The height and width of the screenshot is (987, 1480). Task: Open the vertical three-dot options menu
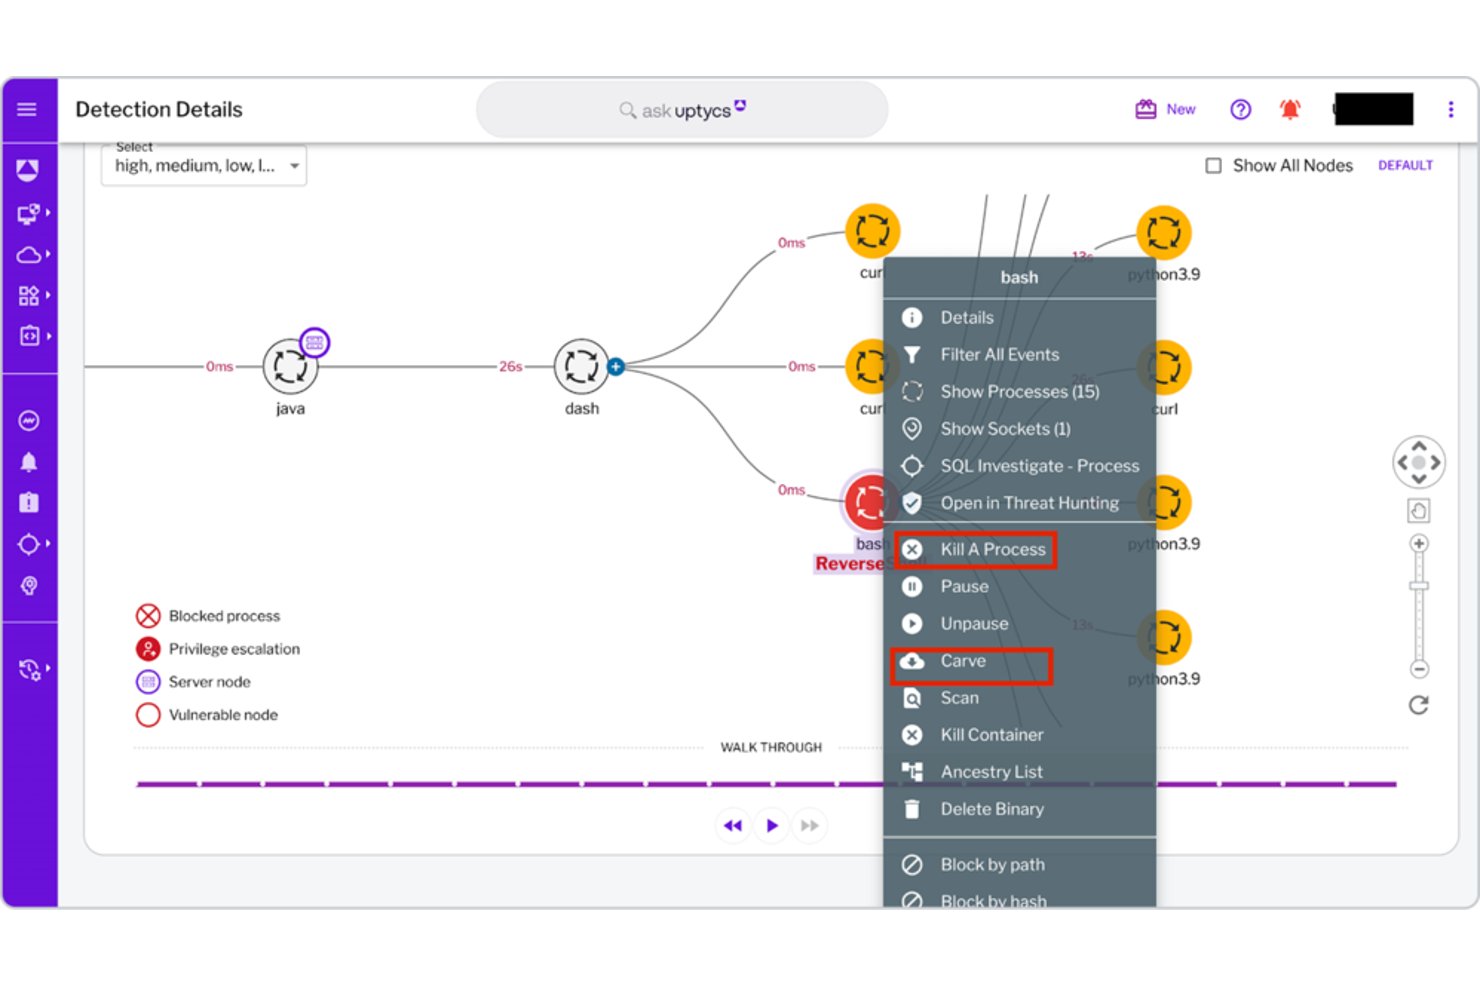point(1451,109)
